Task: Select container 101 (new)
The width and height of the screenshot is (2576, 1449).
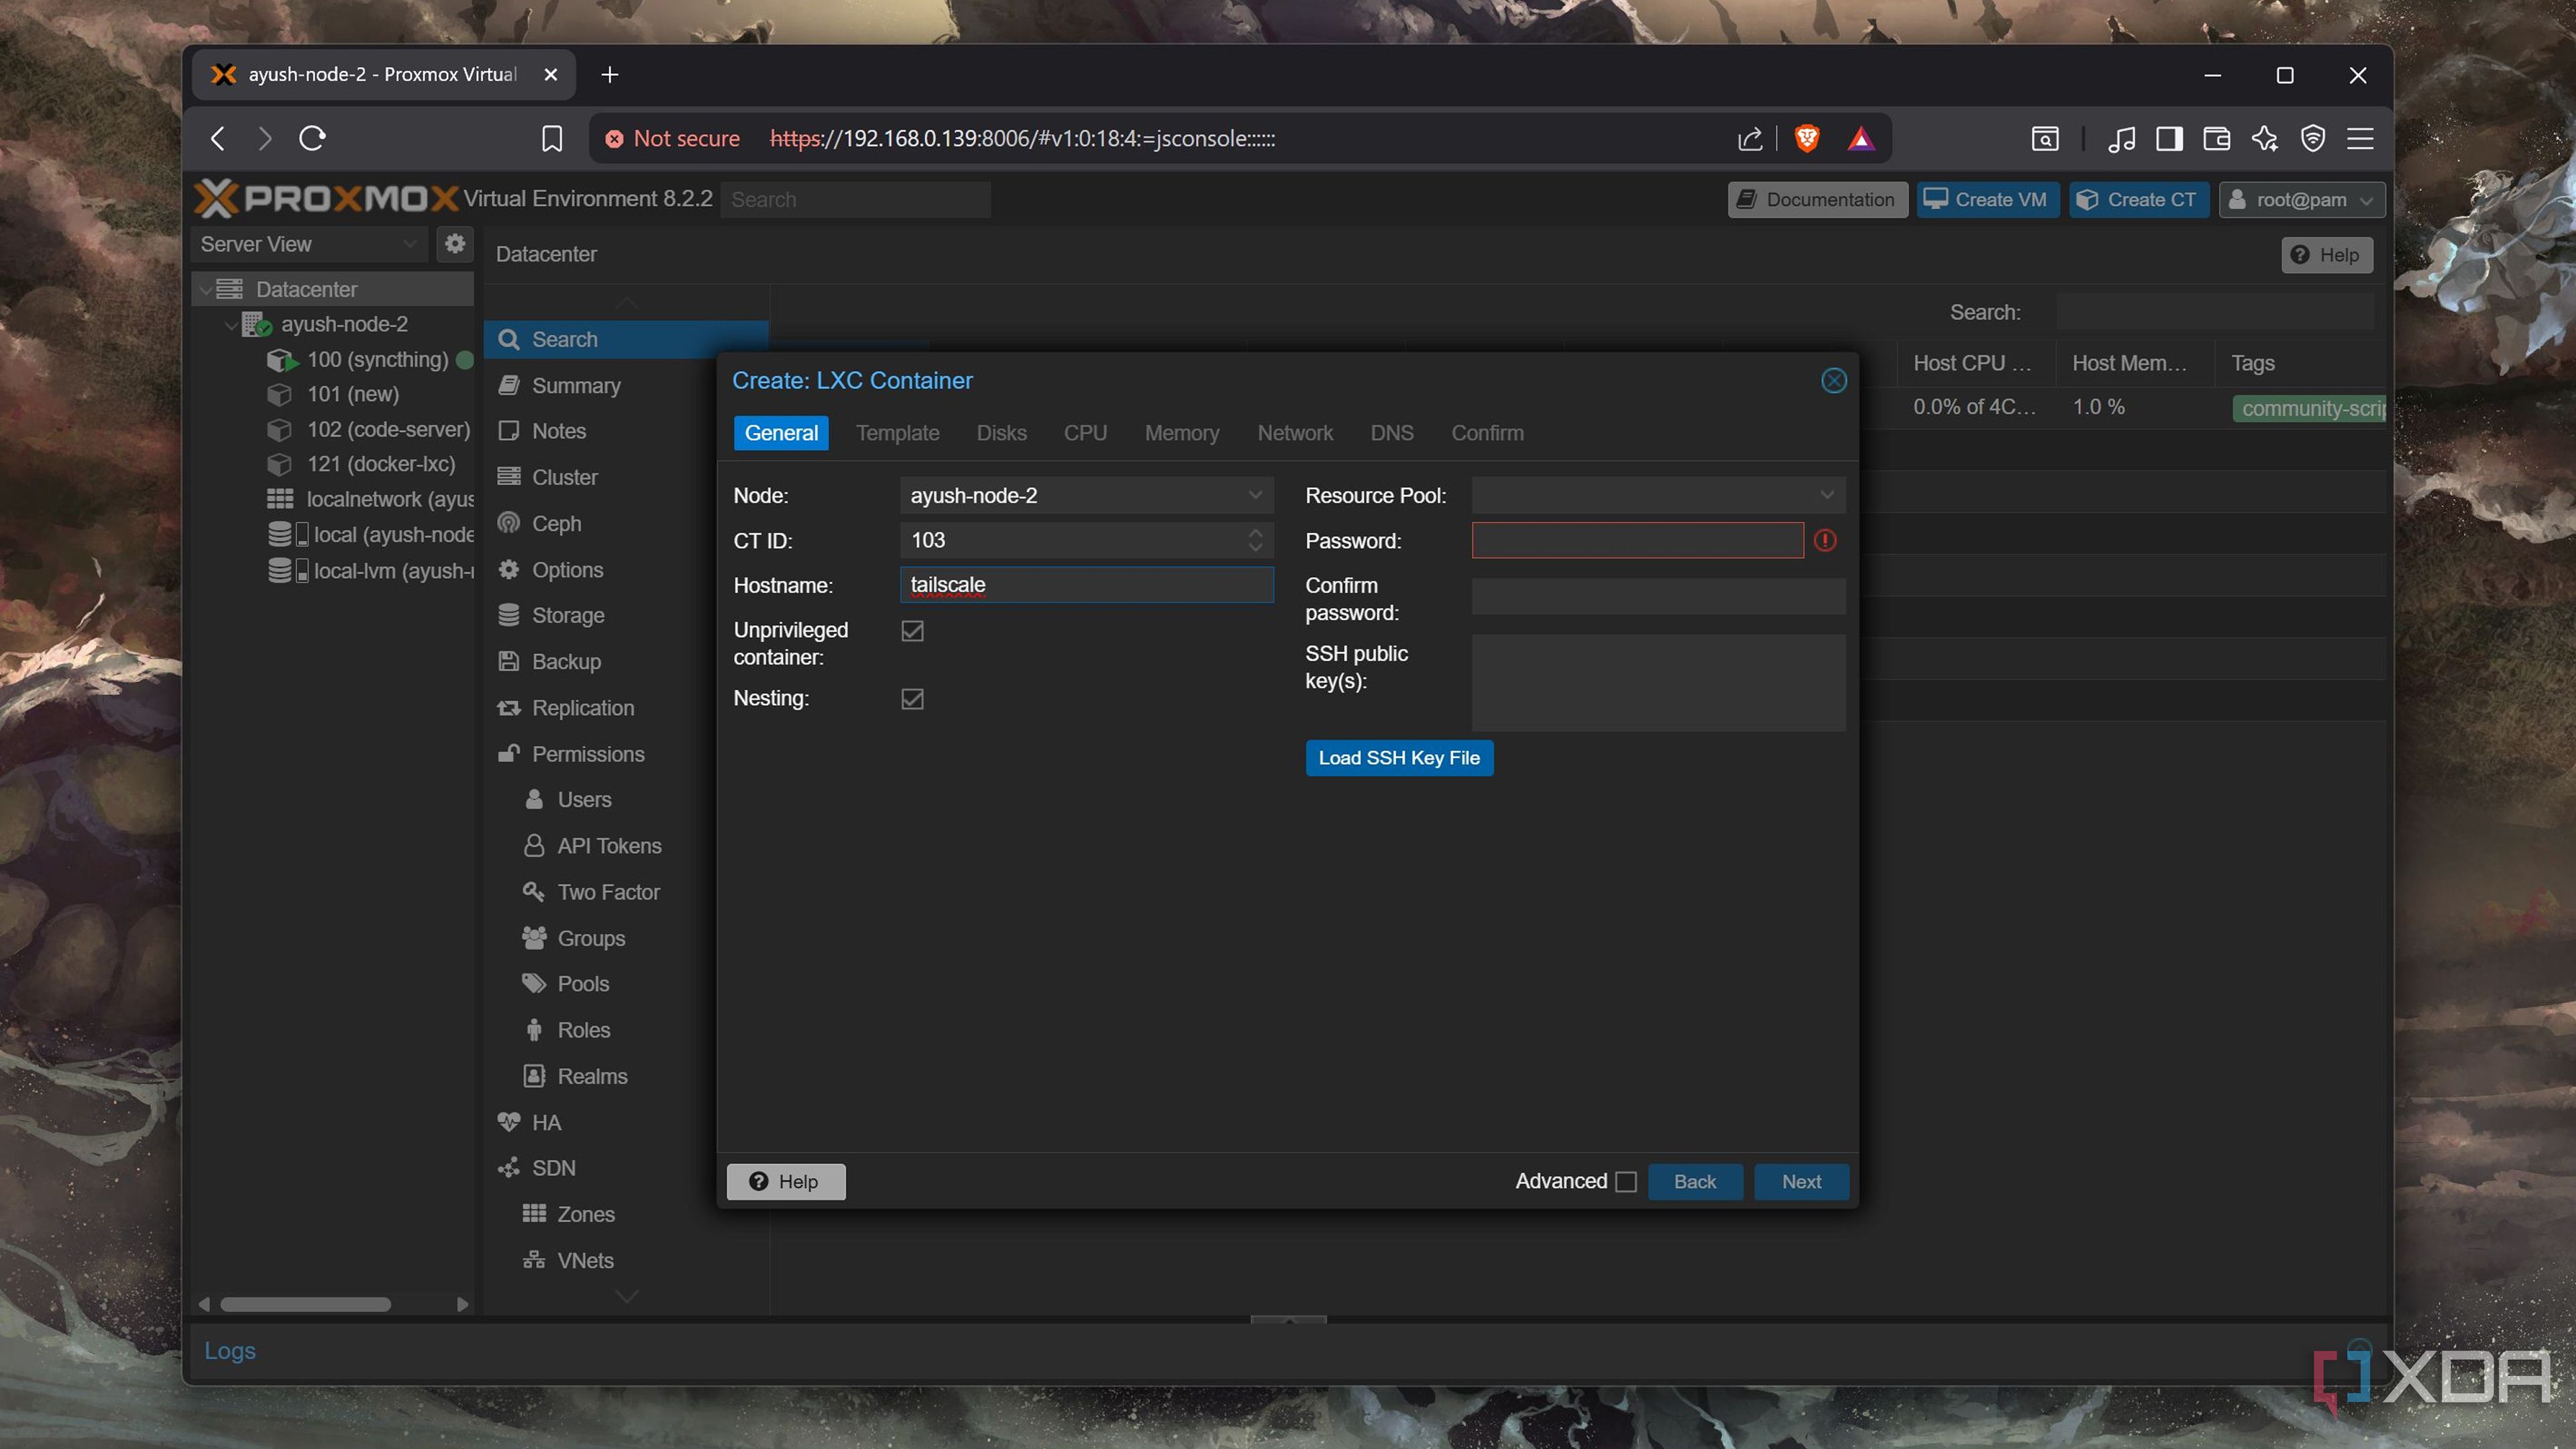Action: tap(353, 395)
